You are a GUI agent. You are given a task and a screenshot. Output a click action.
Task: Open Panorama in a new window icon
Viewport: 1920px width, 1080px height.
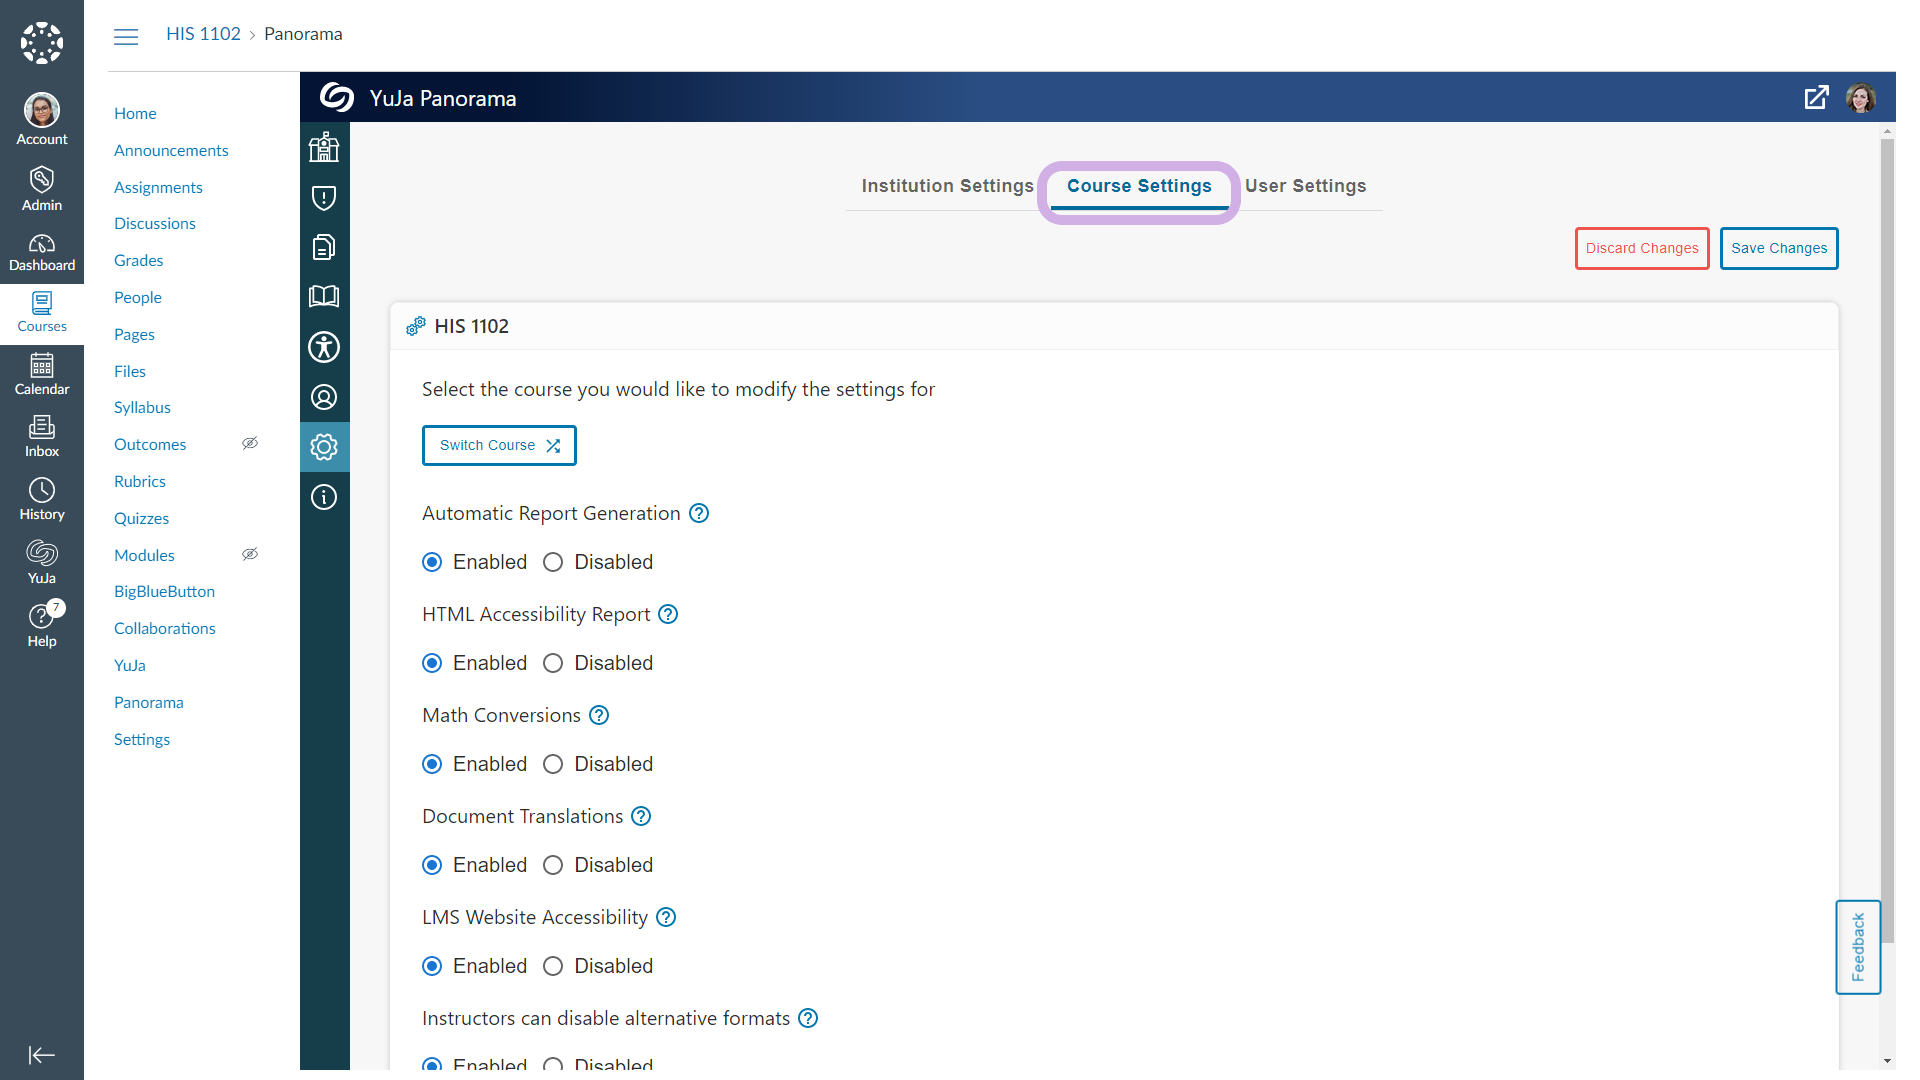1816,98
